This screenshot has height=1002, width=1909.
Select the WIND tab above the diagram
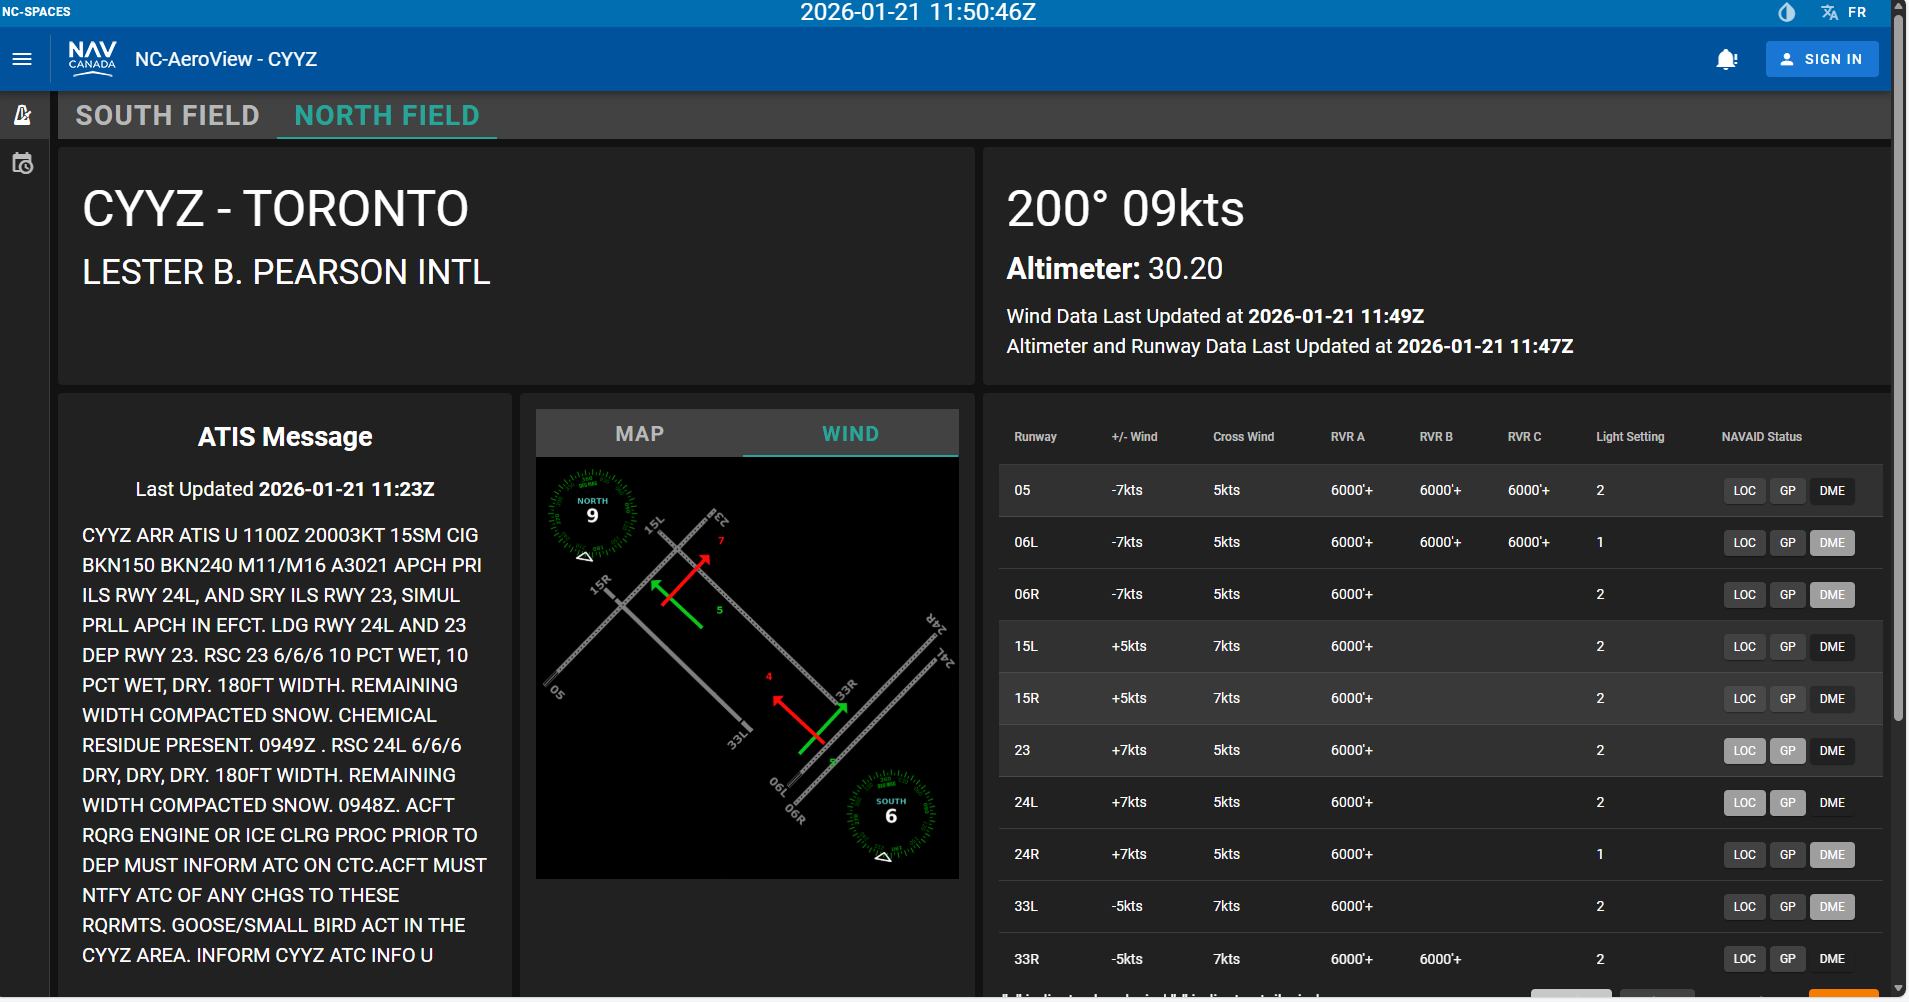(850, 433)
